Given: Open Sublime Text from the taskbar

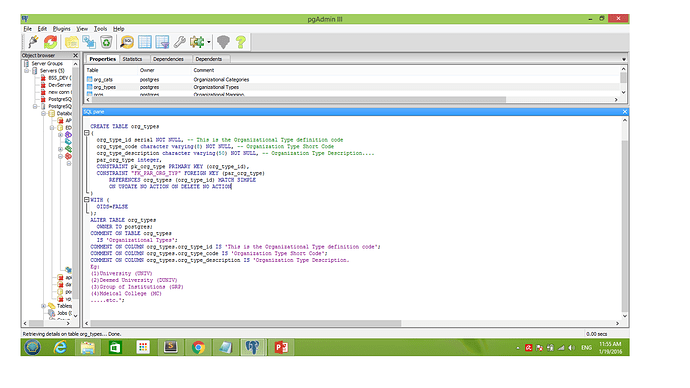Looking at the screenshot, I should 170,347.
